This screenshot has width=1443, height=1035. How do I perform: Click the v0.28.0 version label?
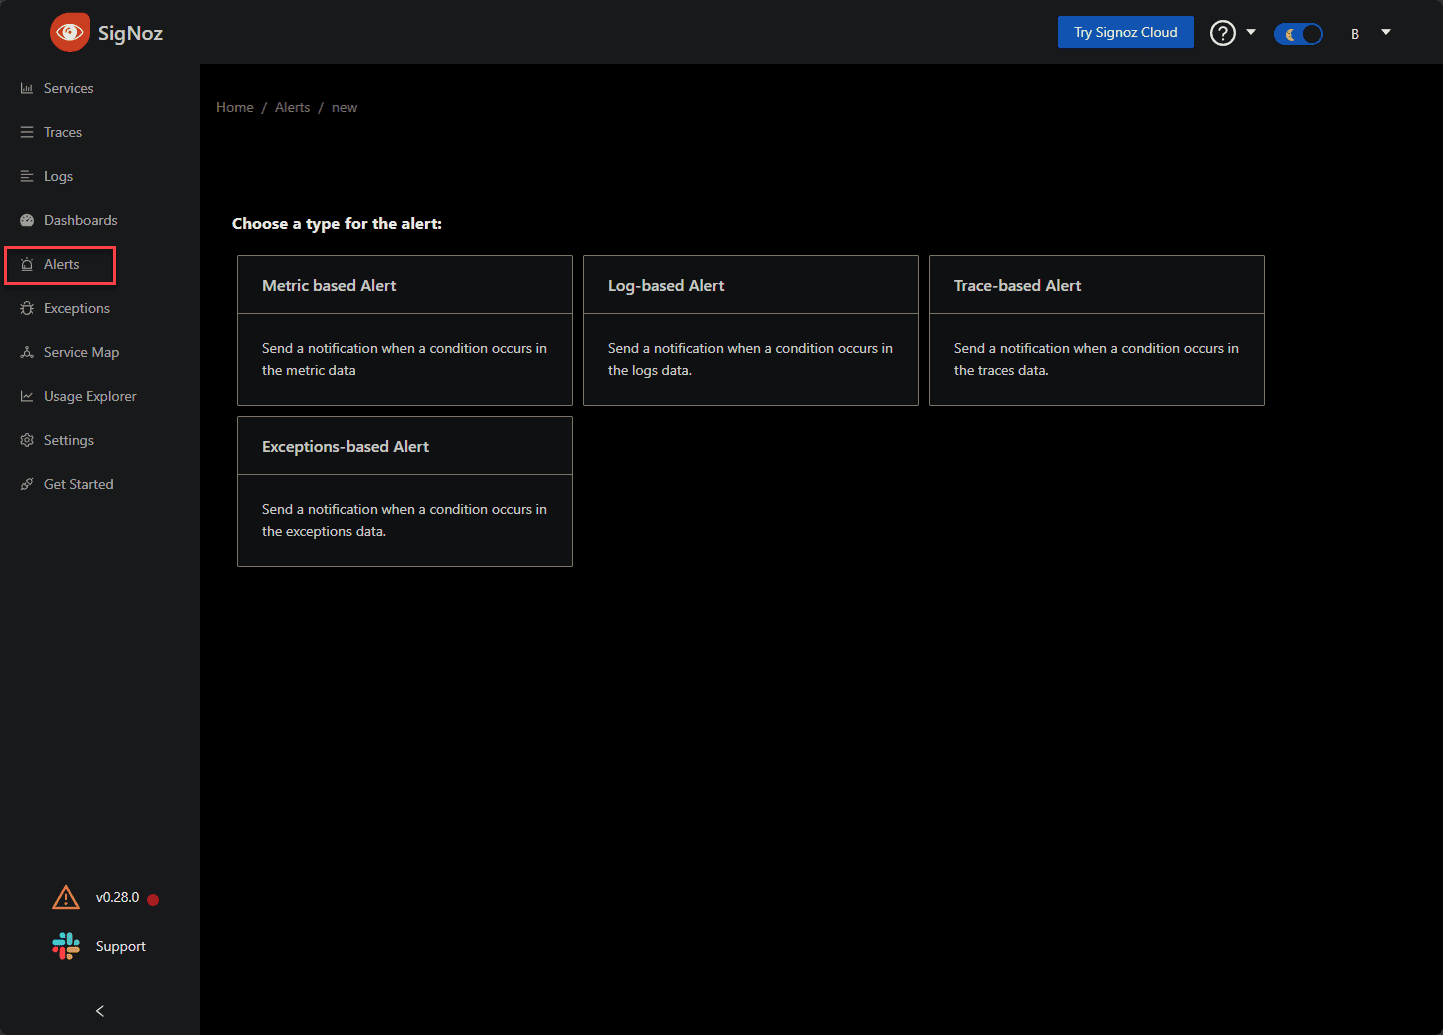pyautogui.click(x=117, y=897)
